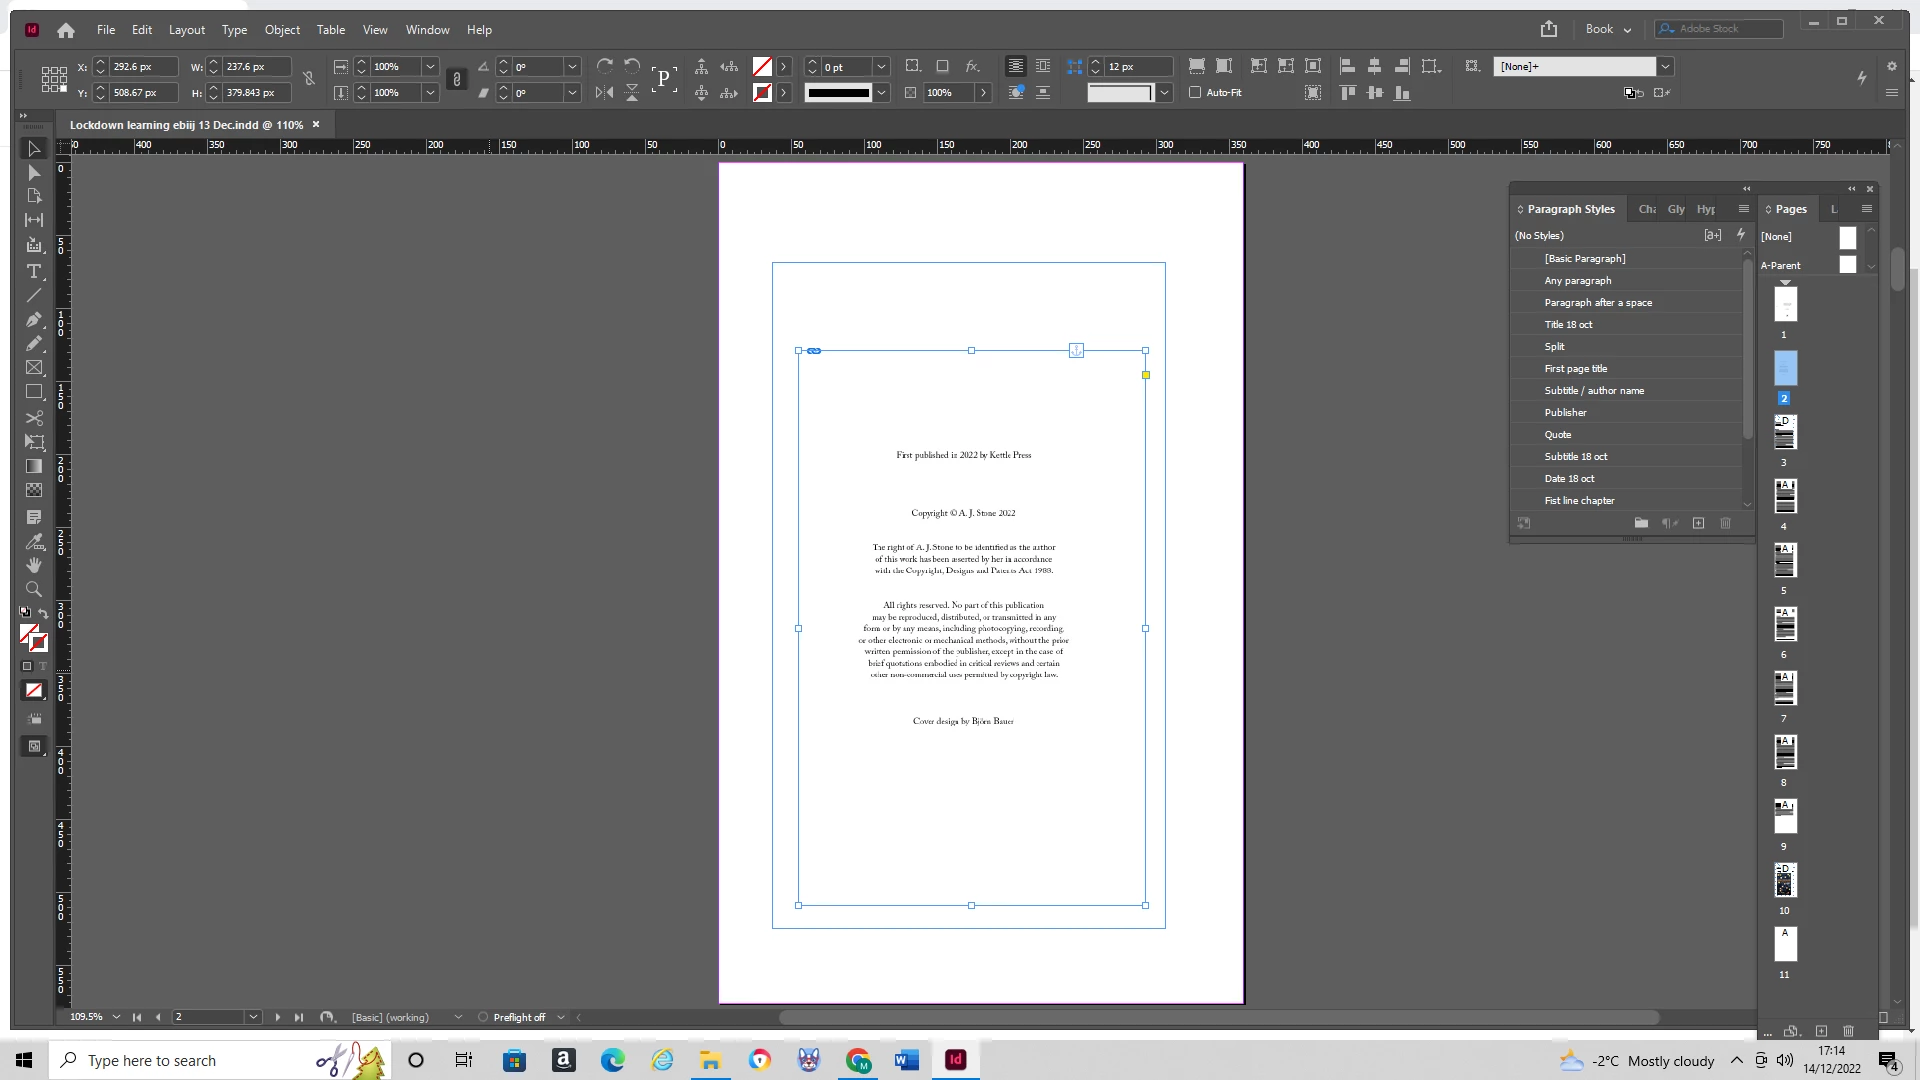Open the object style [None]+ dropdown
Image resolution: width=1920 pixels, height=1080 pixels.
click(1665, 67)
